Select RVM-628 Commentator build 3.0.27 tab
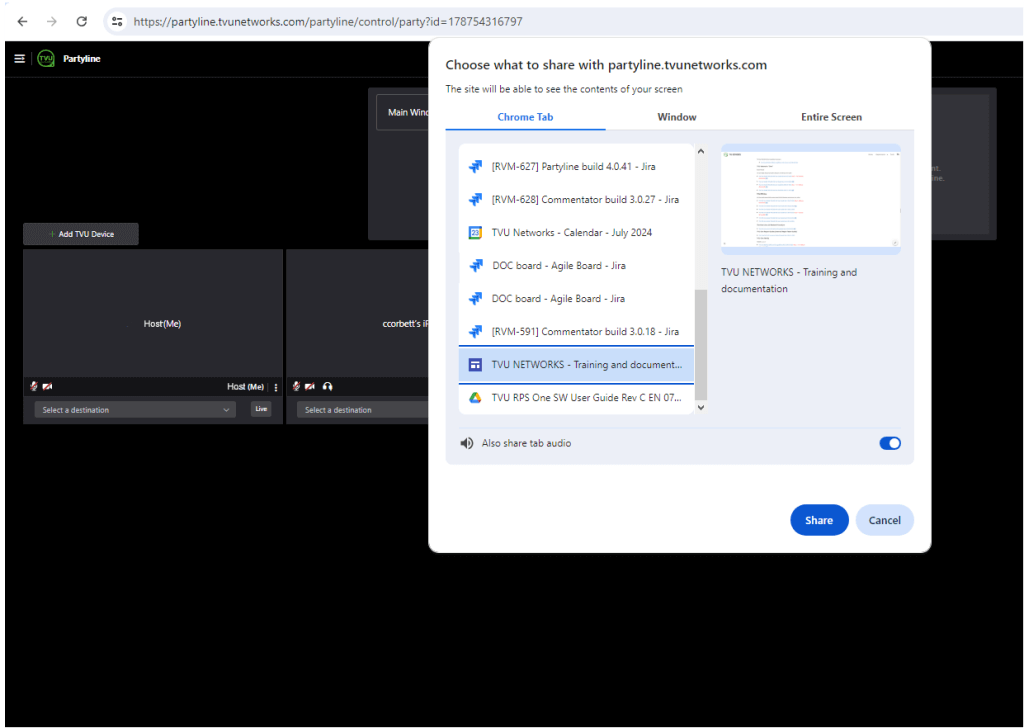 tap(576, 200)
